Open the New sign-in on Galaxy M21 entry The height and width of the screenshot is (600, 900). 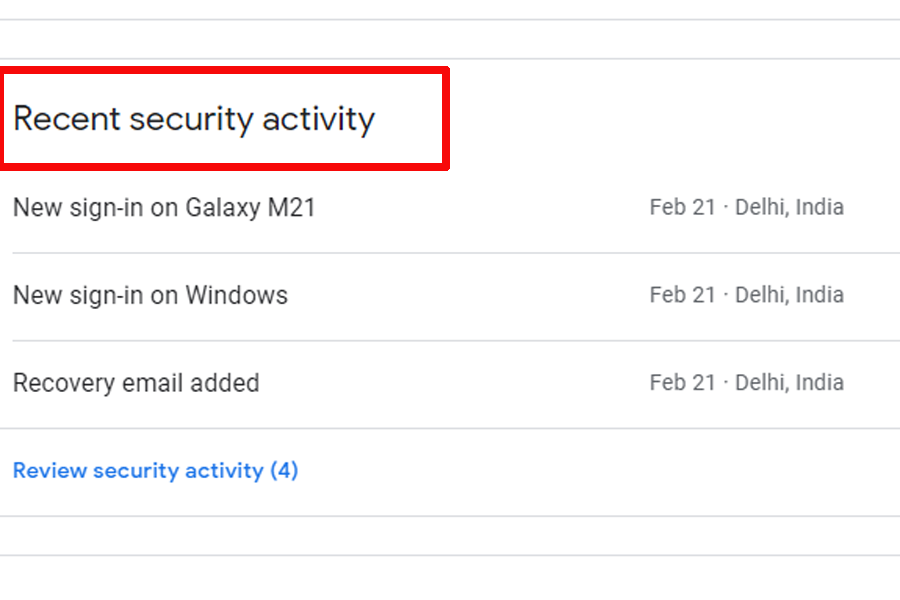pyautogui.click(x=164, y=208)
